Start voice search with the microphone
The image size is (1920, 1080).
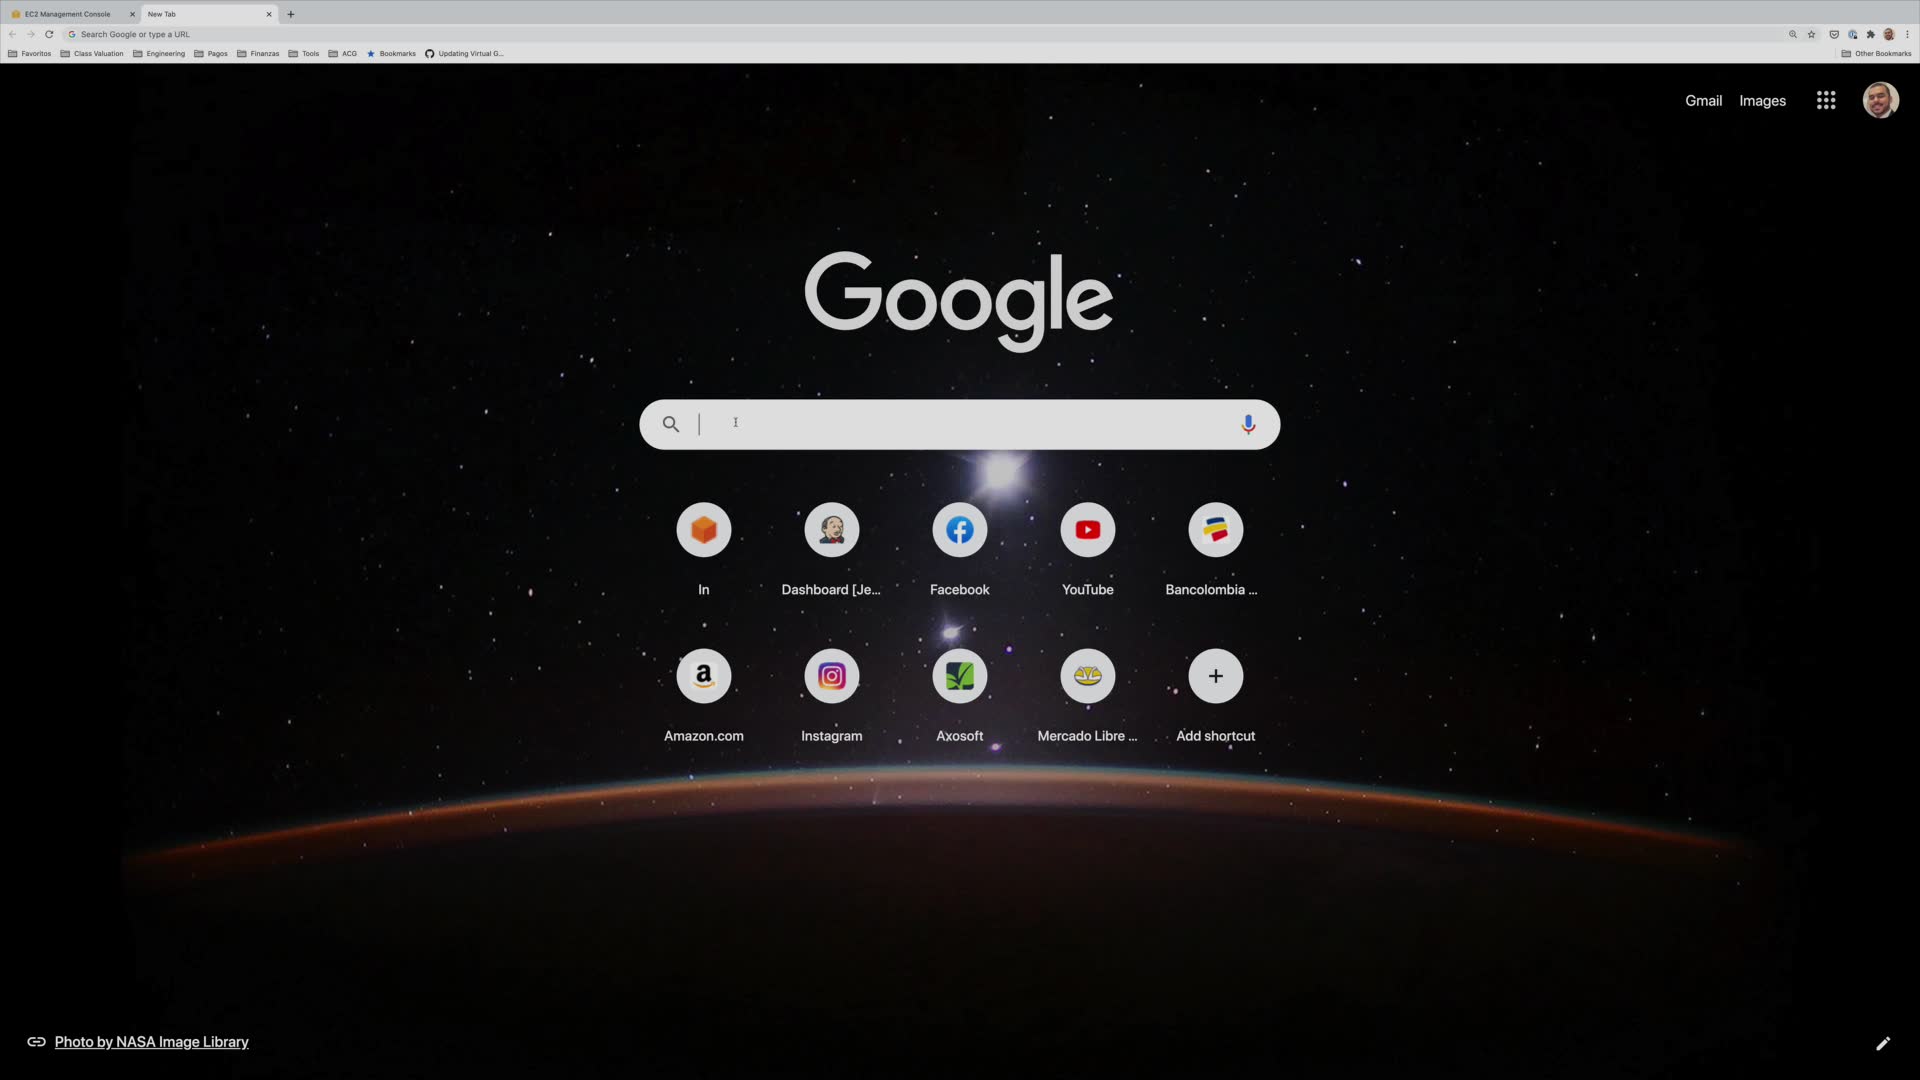[x=1247, y=424]
